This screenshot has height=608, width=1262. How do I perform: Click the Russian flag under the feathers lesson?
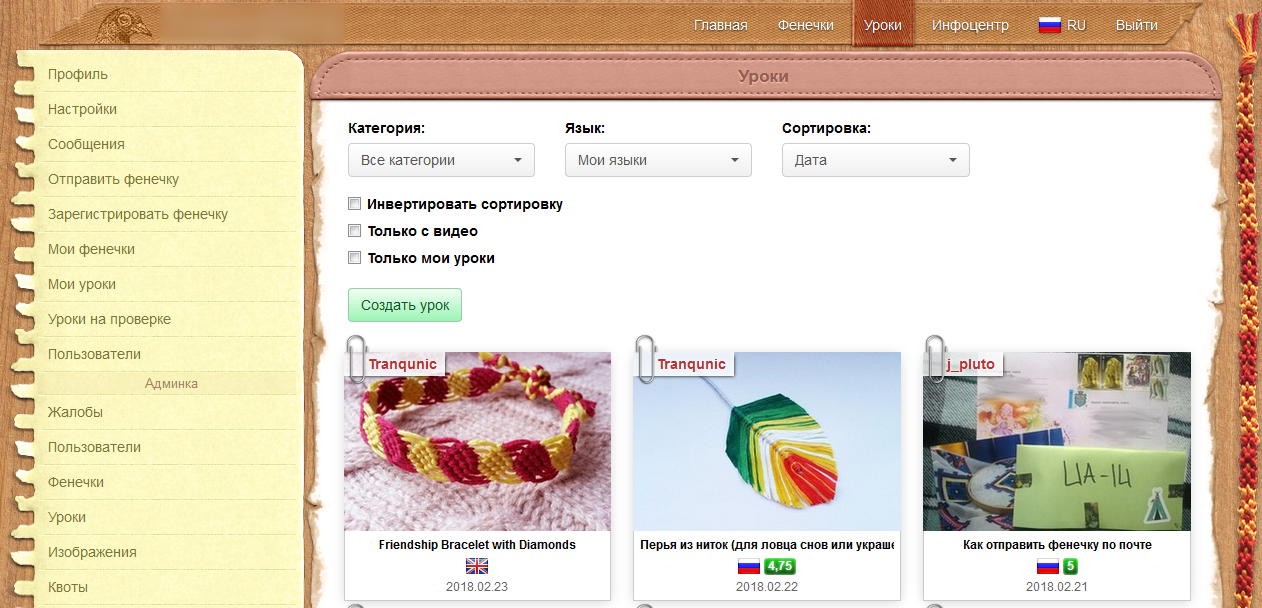[750, 564]
